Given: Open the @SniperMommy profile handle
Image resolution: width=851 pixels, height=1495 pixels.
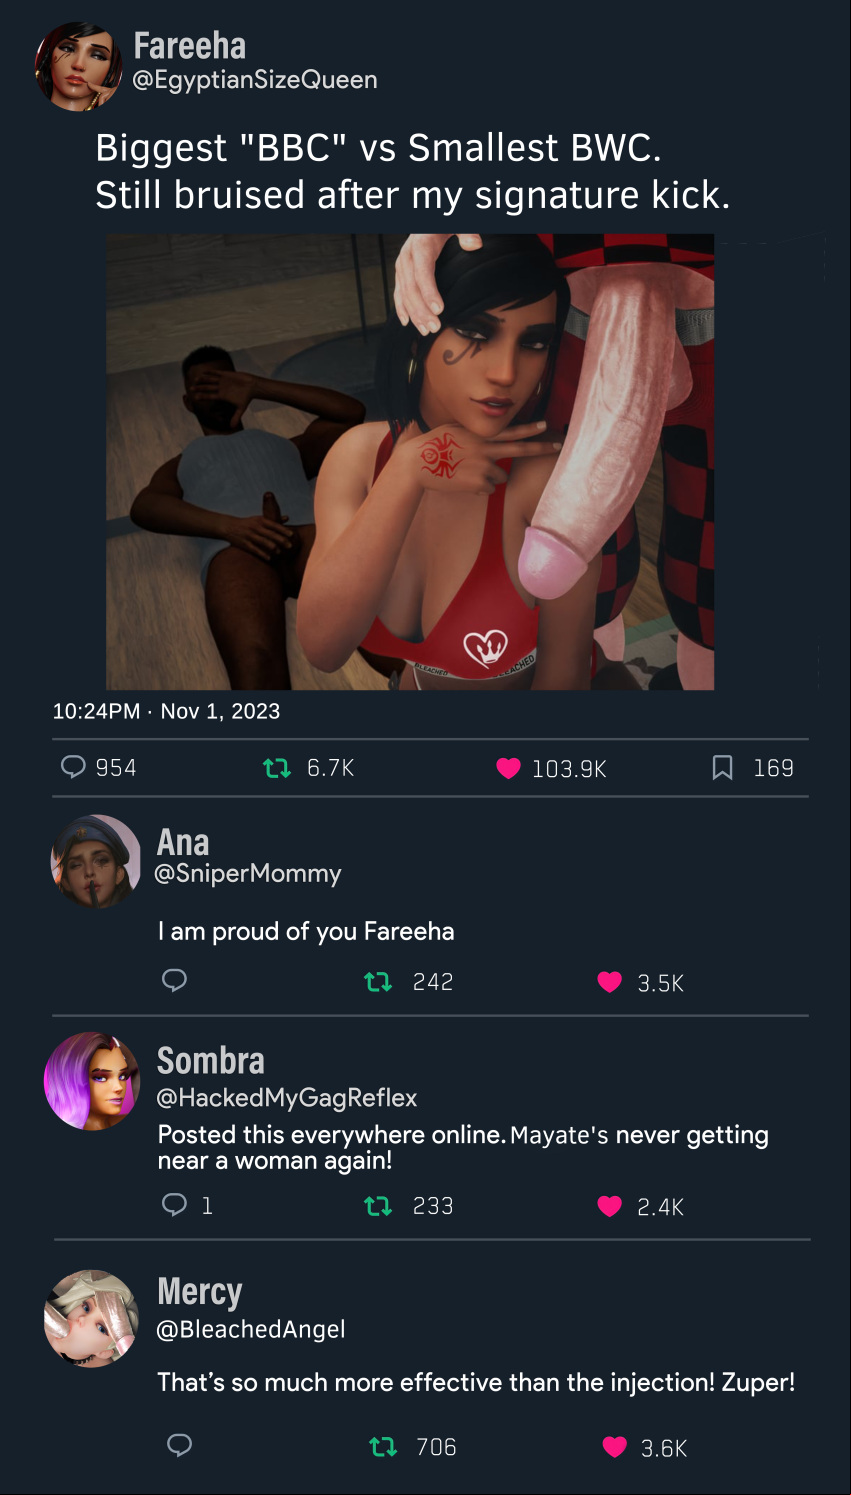Looking at the screenshot, I should click(x=248, y=873).
